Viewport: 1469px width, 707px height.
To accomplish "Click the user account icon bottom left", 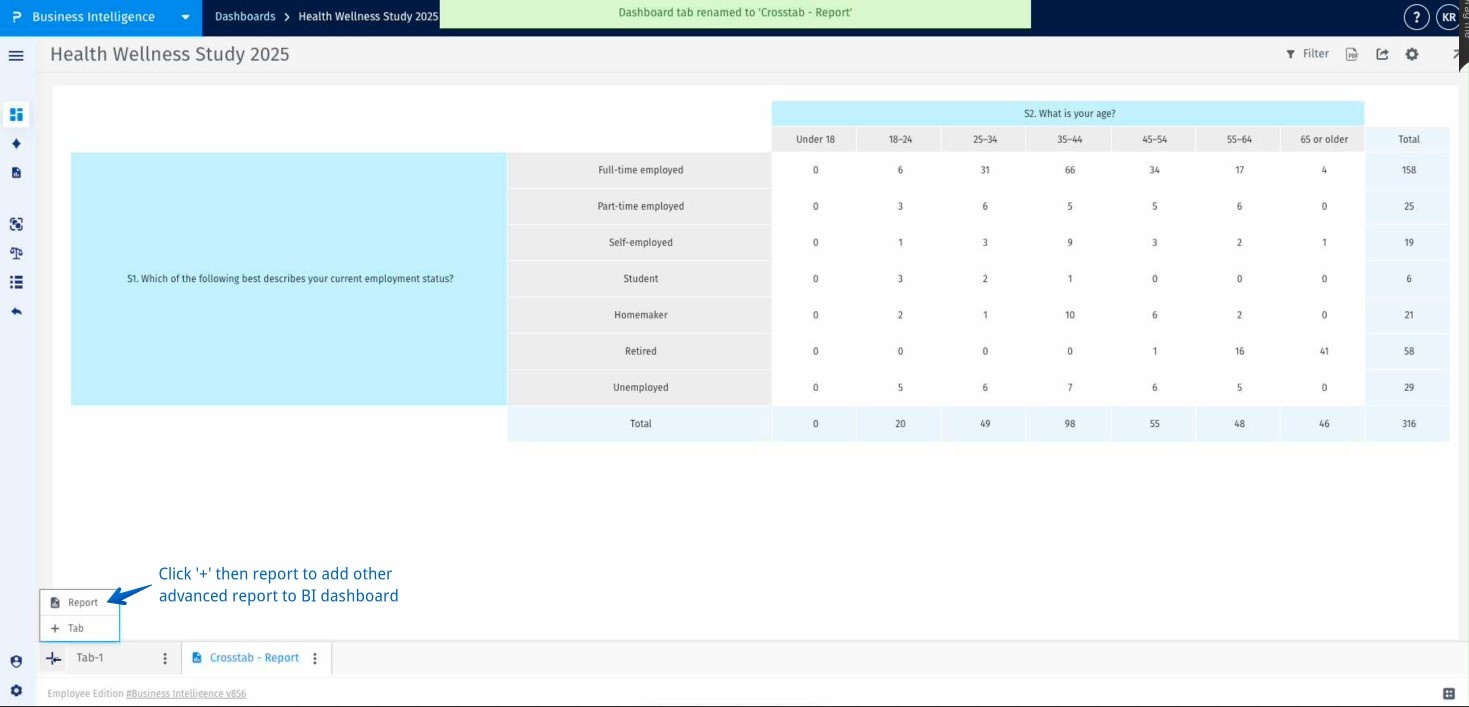I will [x=15, y=661].
